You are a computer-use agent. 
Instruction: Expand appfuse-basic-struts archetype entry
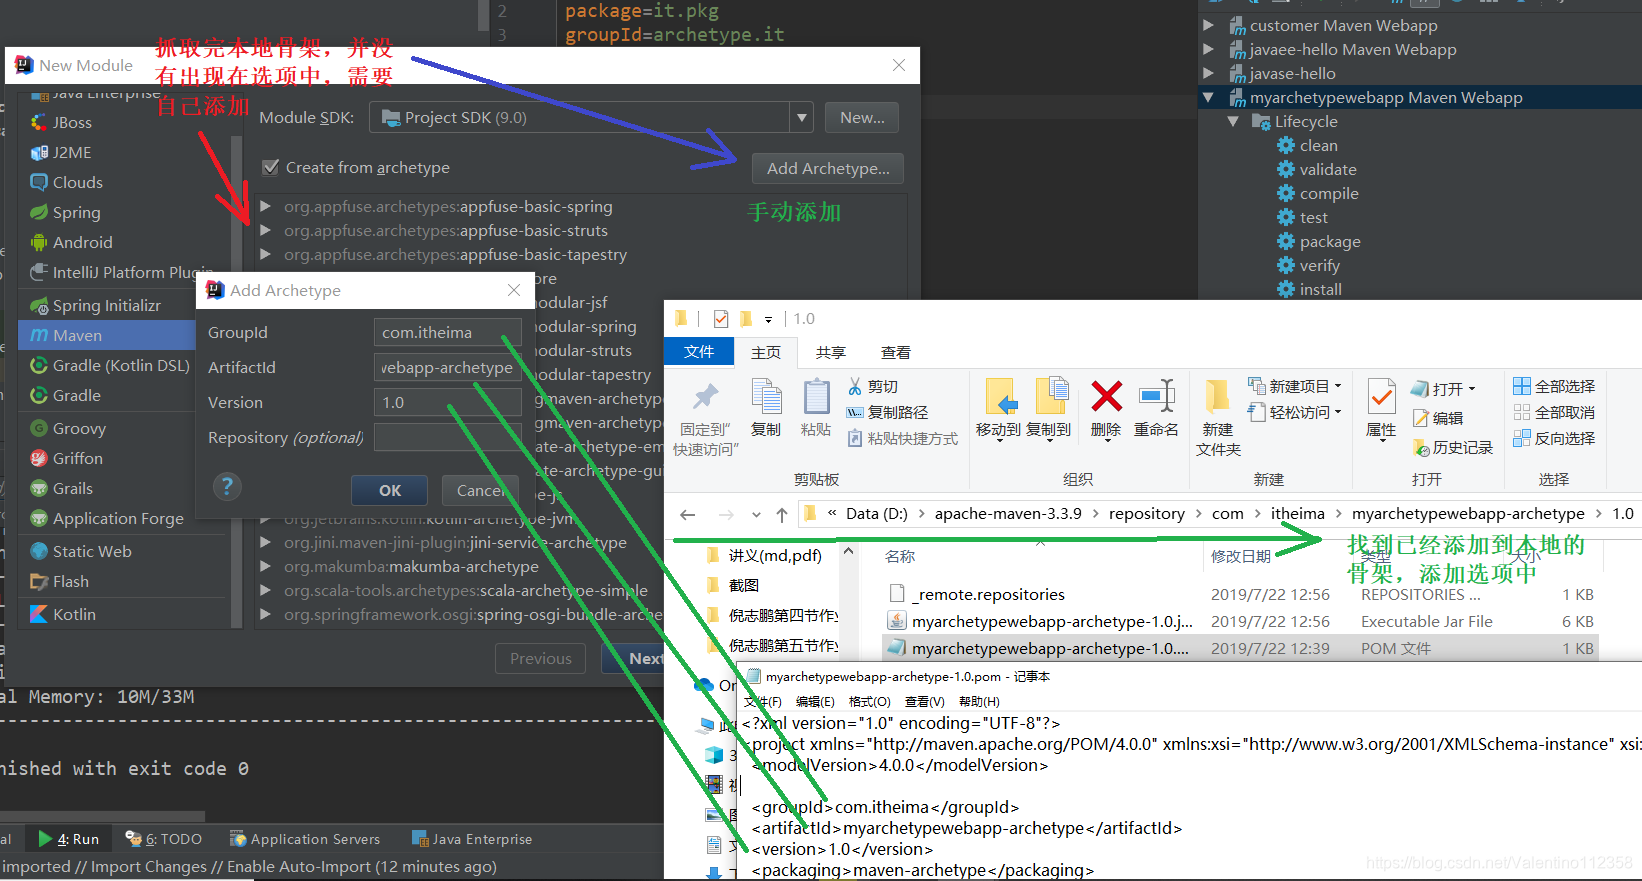coord(266,230)
